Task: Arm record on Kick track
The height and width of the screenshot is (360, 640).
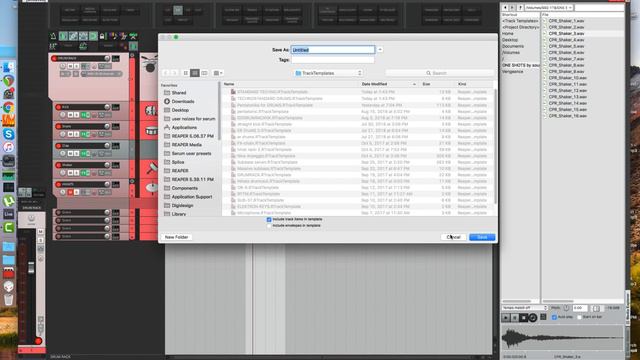Action: 58,107
